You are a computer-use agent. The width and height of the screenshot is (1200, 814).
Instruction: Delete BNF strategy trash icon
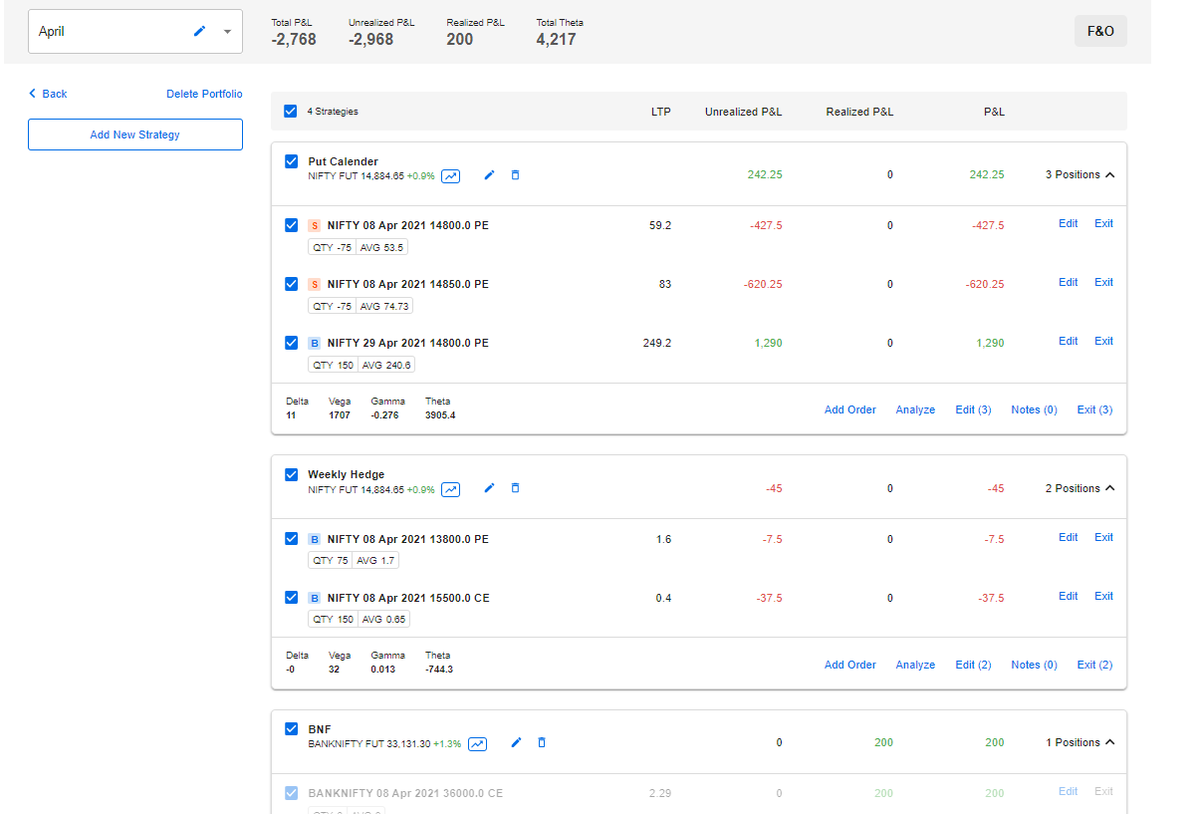[542, 743]
